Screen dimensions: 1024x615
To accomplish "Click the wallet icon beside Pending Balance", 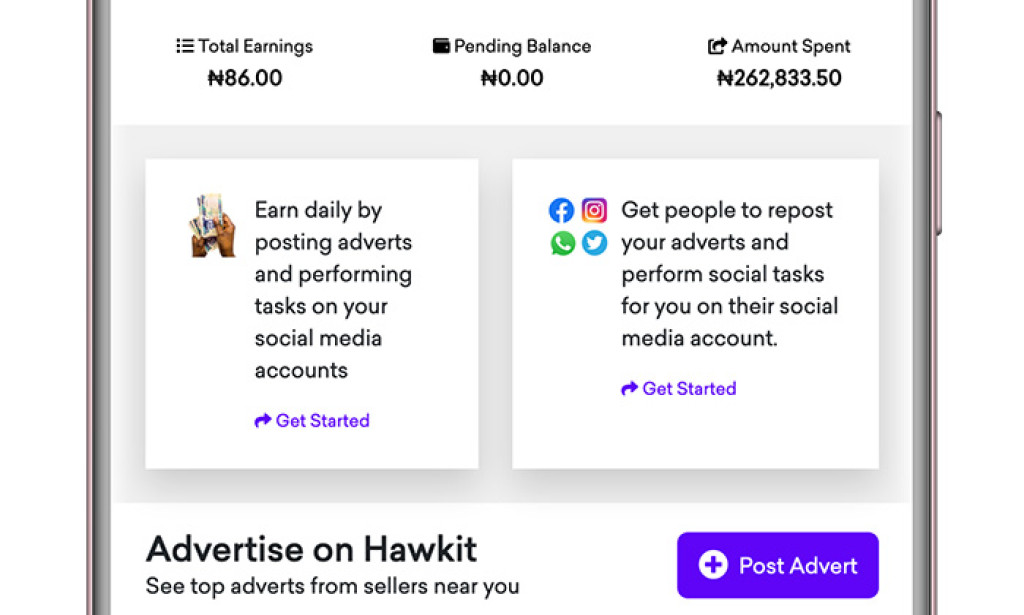I will tap(440, 45).
